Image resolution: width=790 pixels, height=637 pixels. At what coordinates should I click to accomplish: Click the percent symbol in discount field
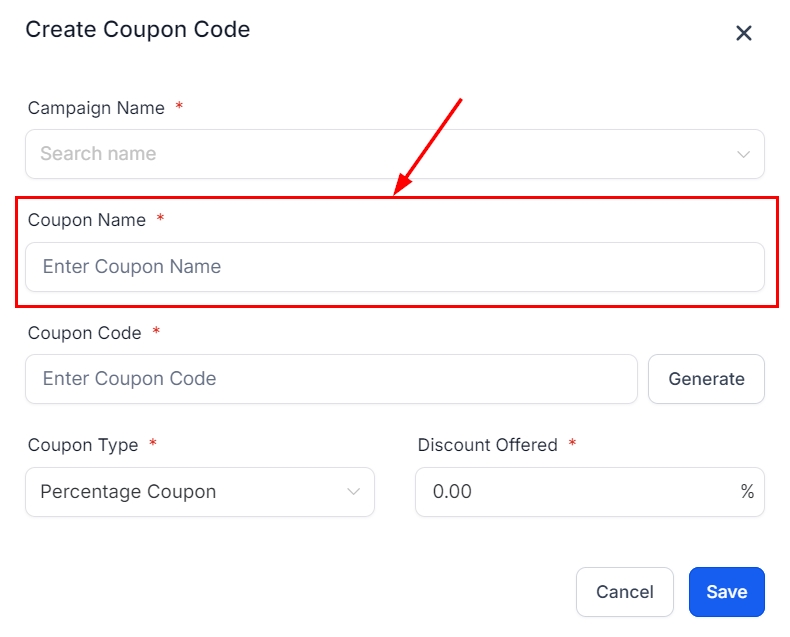click(x=747, y=492)
